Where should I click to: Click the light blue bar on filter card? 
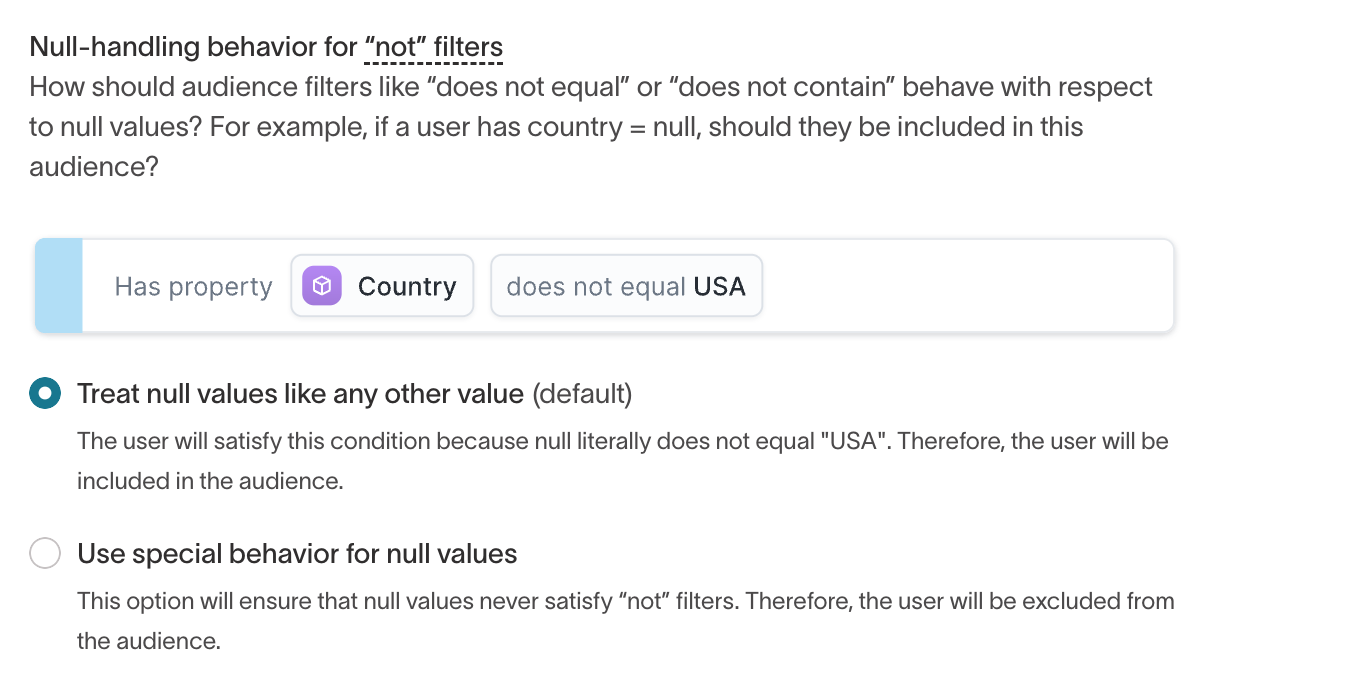coord(59,286)
